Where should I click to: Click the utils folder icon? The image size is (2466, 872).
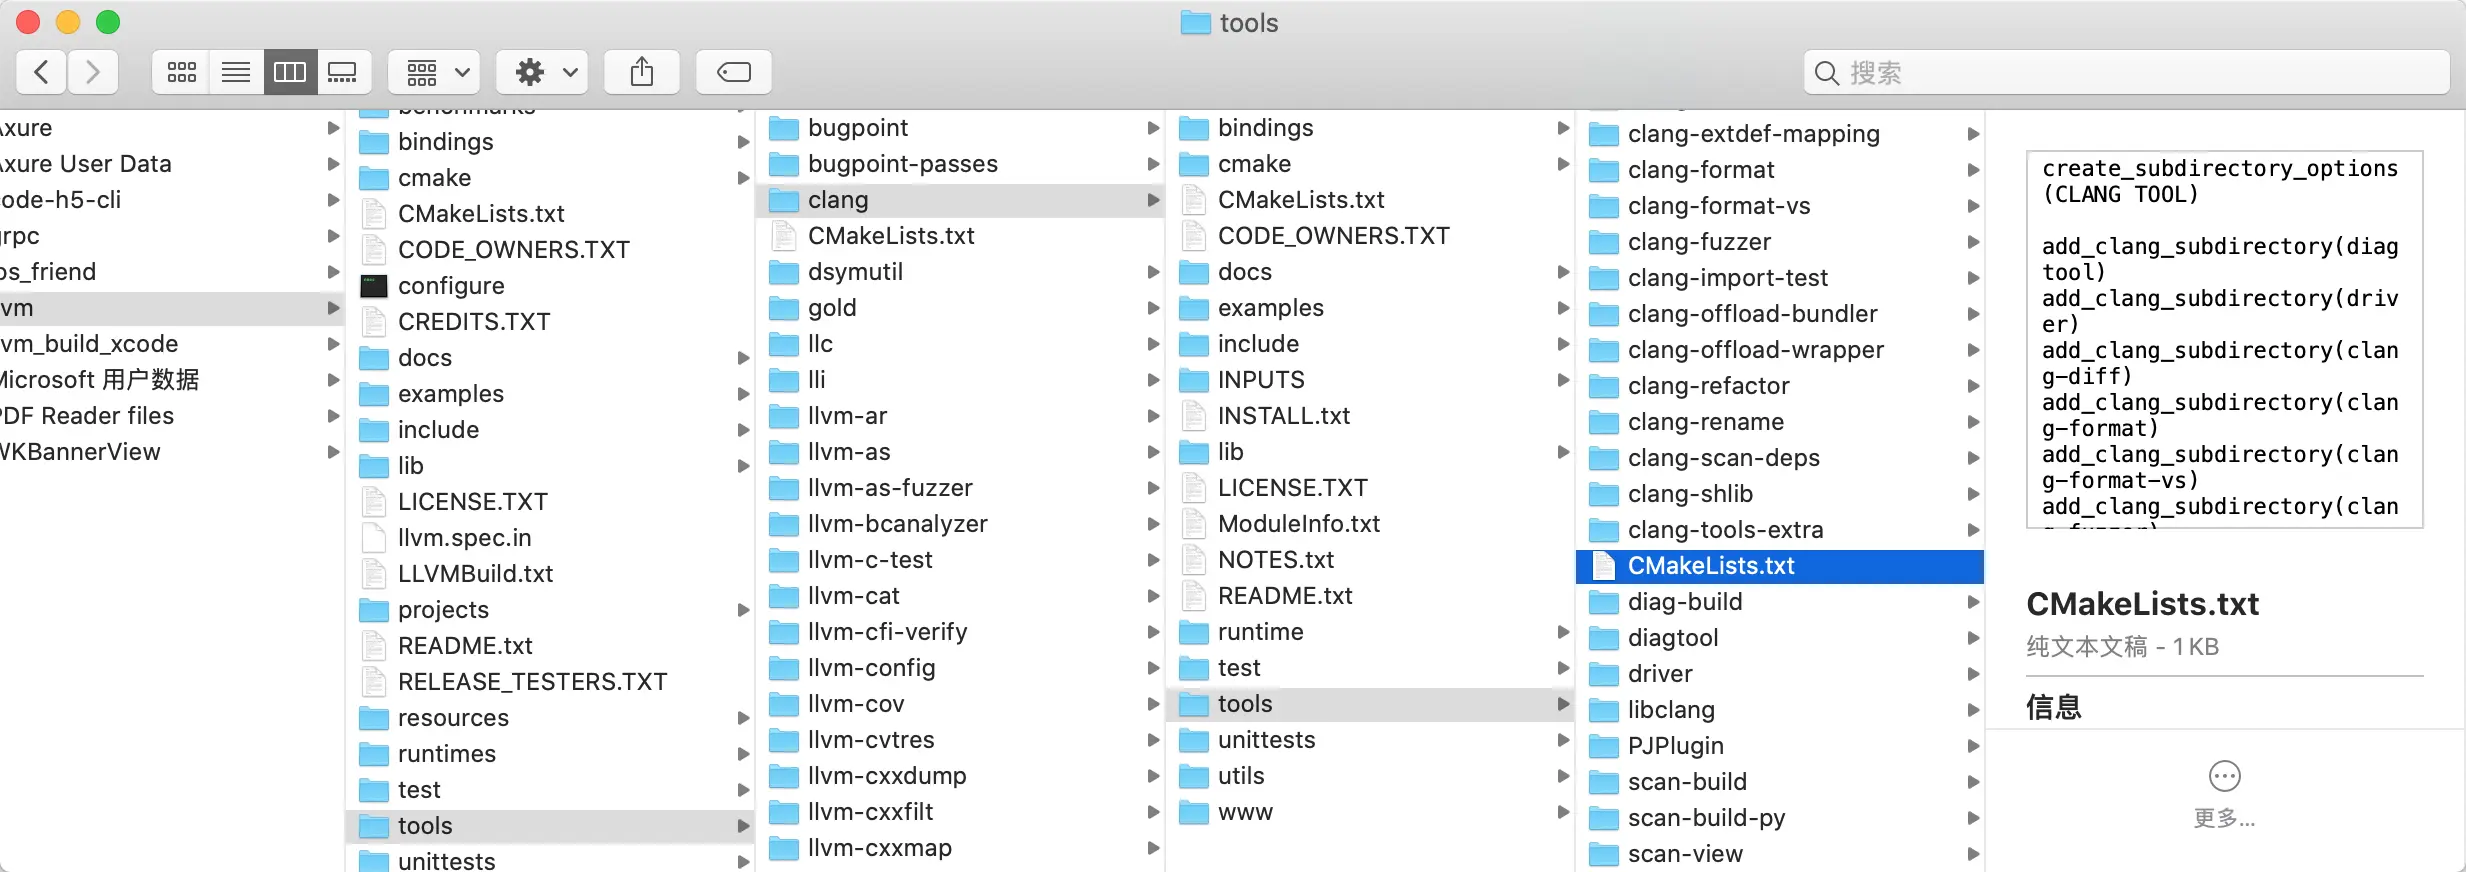click(x=1194, y=776)
